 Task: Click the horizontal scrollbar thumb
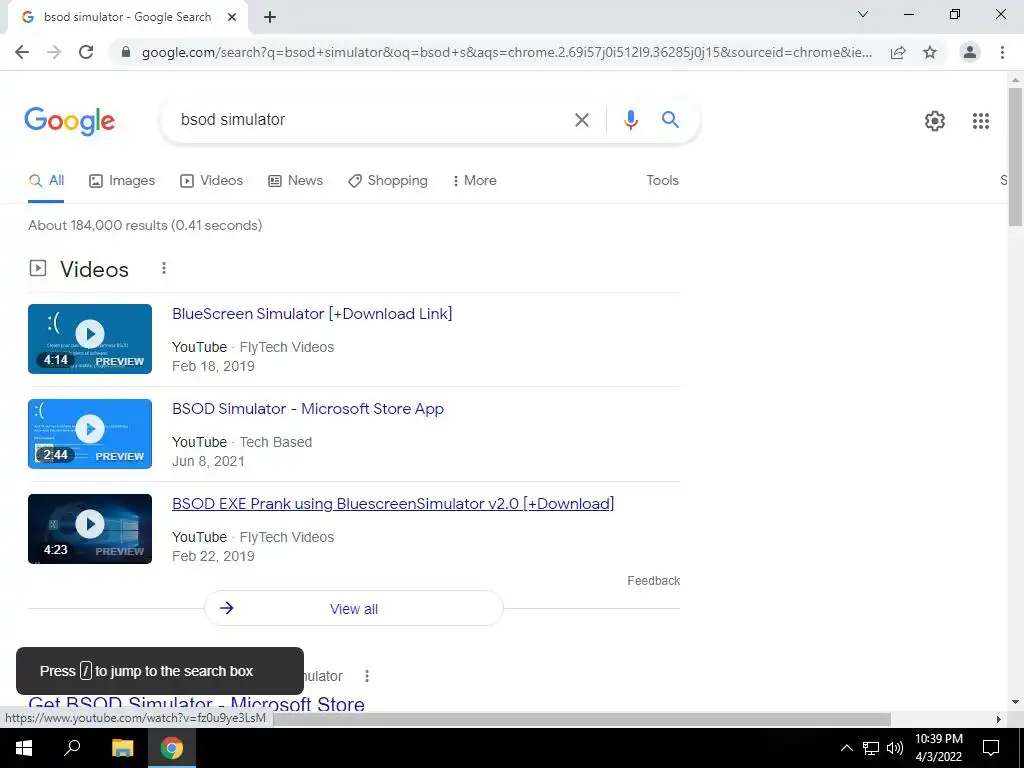[x=581, y=719]
